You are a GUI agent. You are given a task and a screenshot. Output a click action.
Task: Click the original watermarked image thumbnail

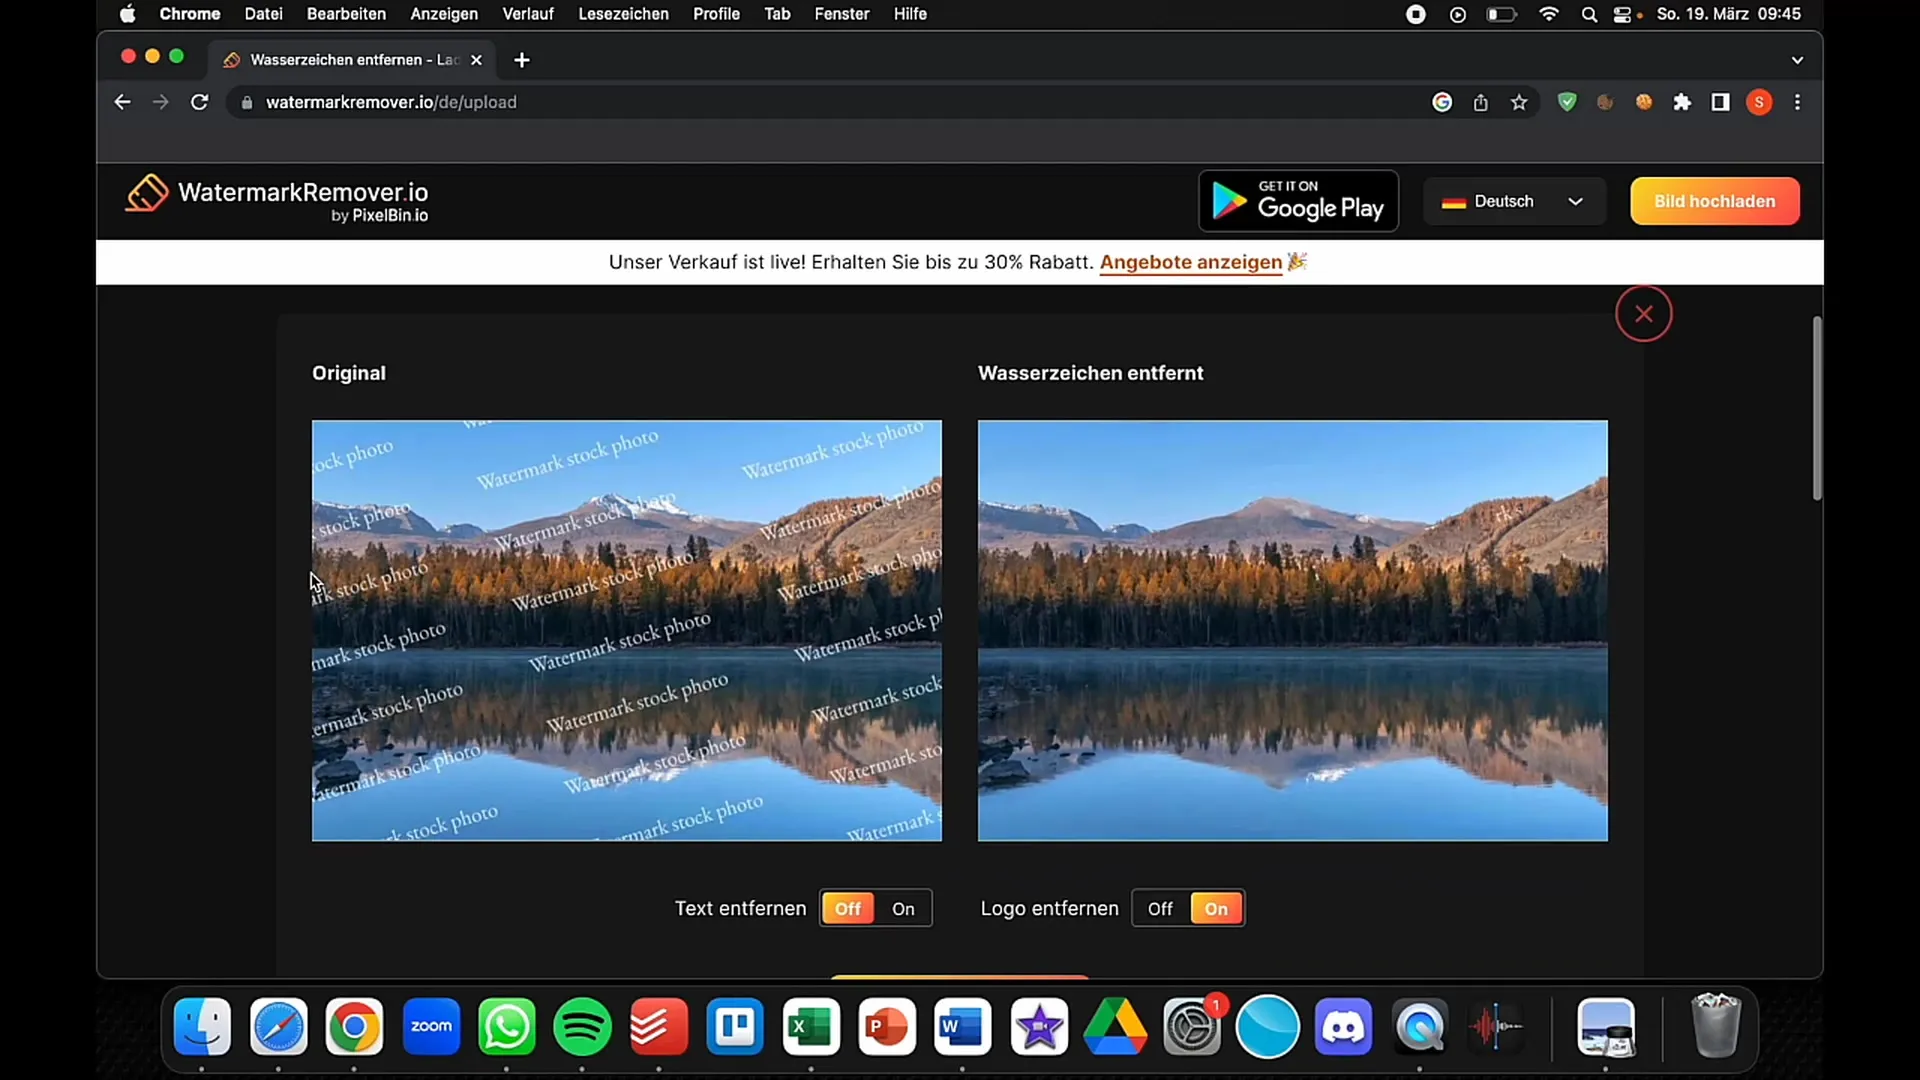pos(626,630)
